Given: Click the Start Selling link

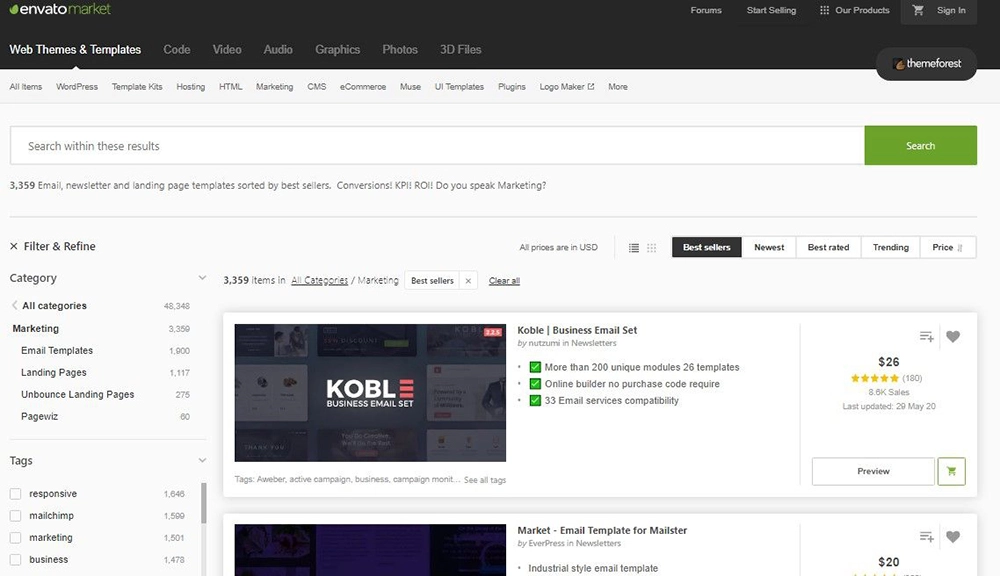Looking at the screenshot, I should tap(771, 10).
